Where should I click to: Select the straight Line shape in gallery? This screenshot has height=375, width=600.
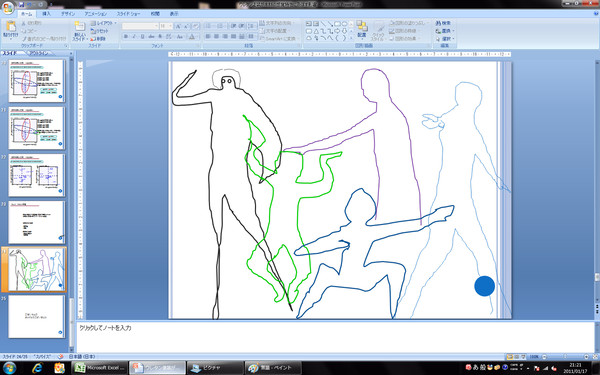coord(323,24)
